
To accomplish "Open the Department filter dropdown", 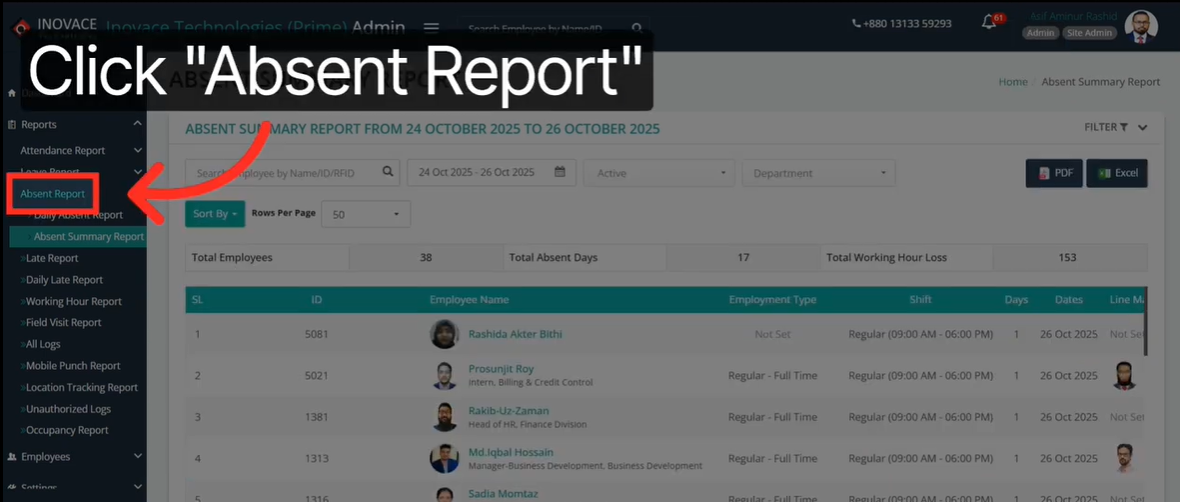I will (818, 173).
